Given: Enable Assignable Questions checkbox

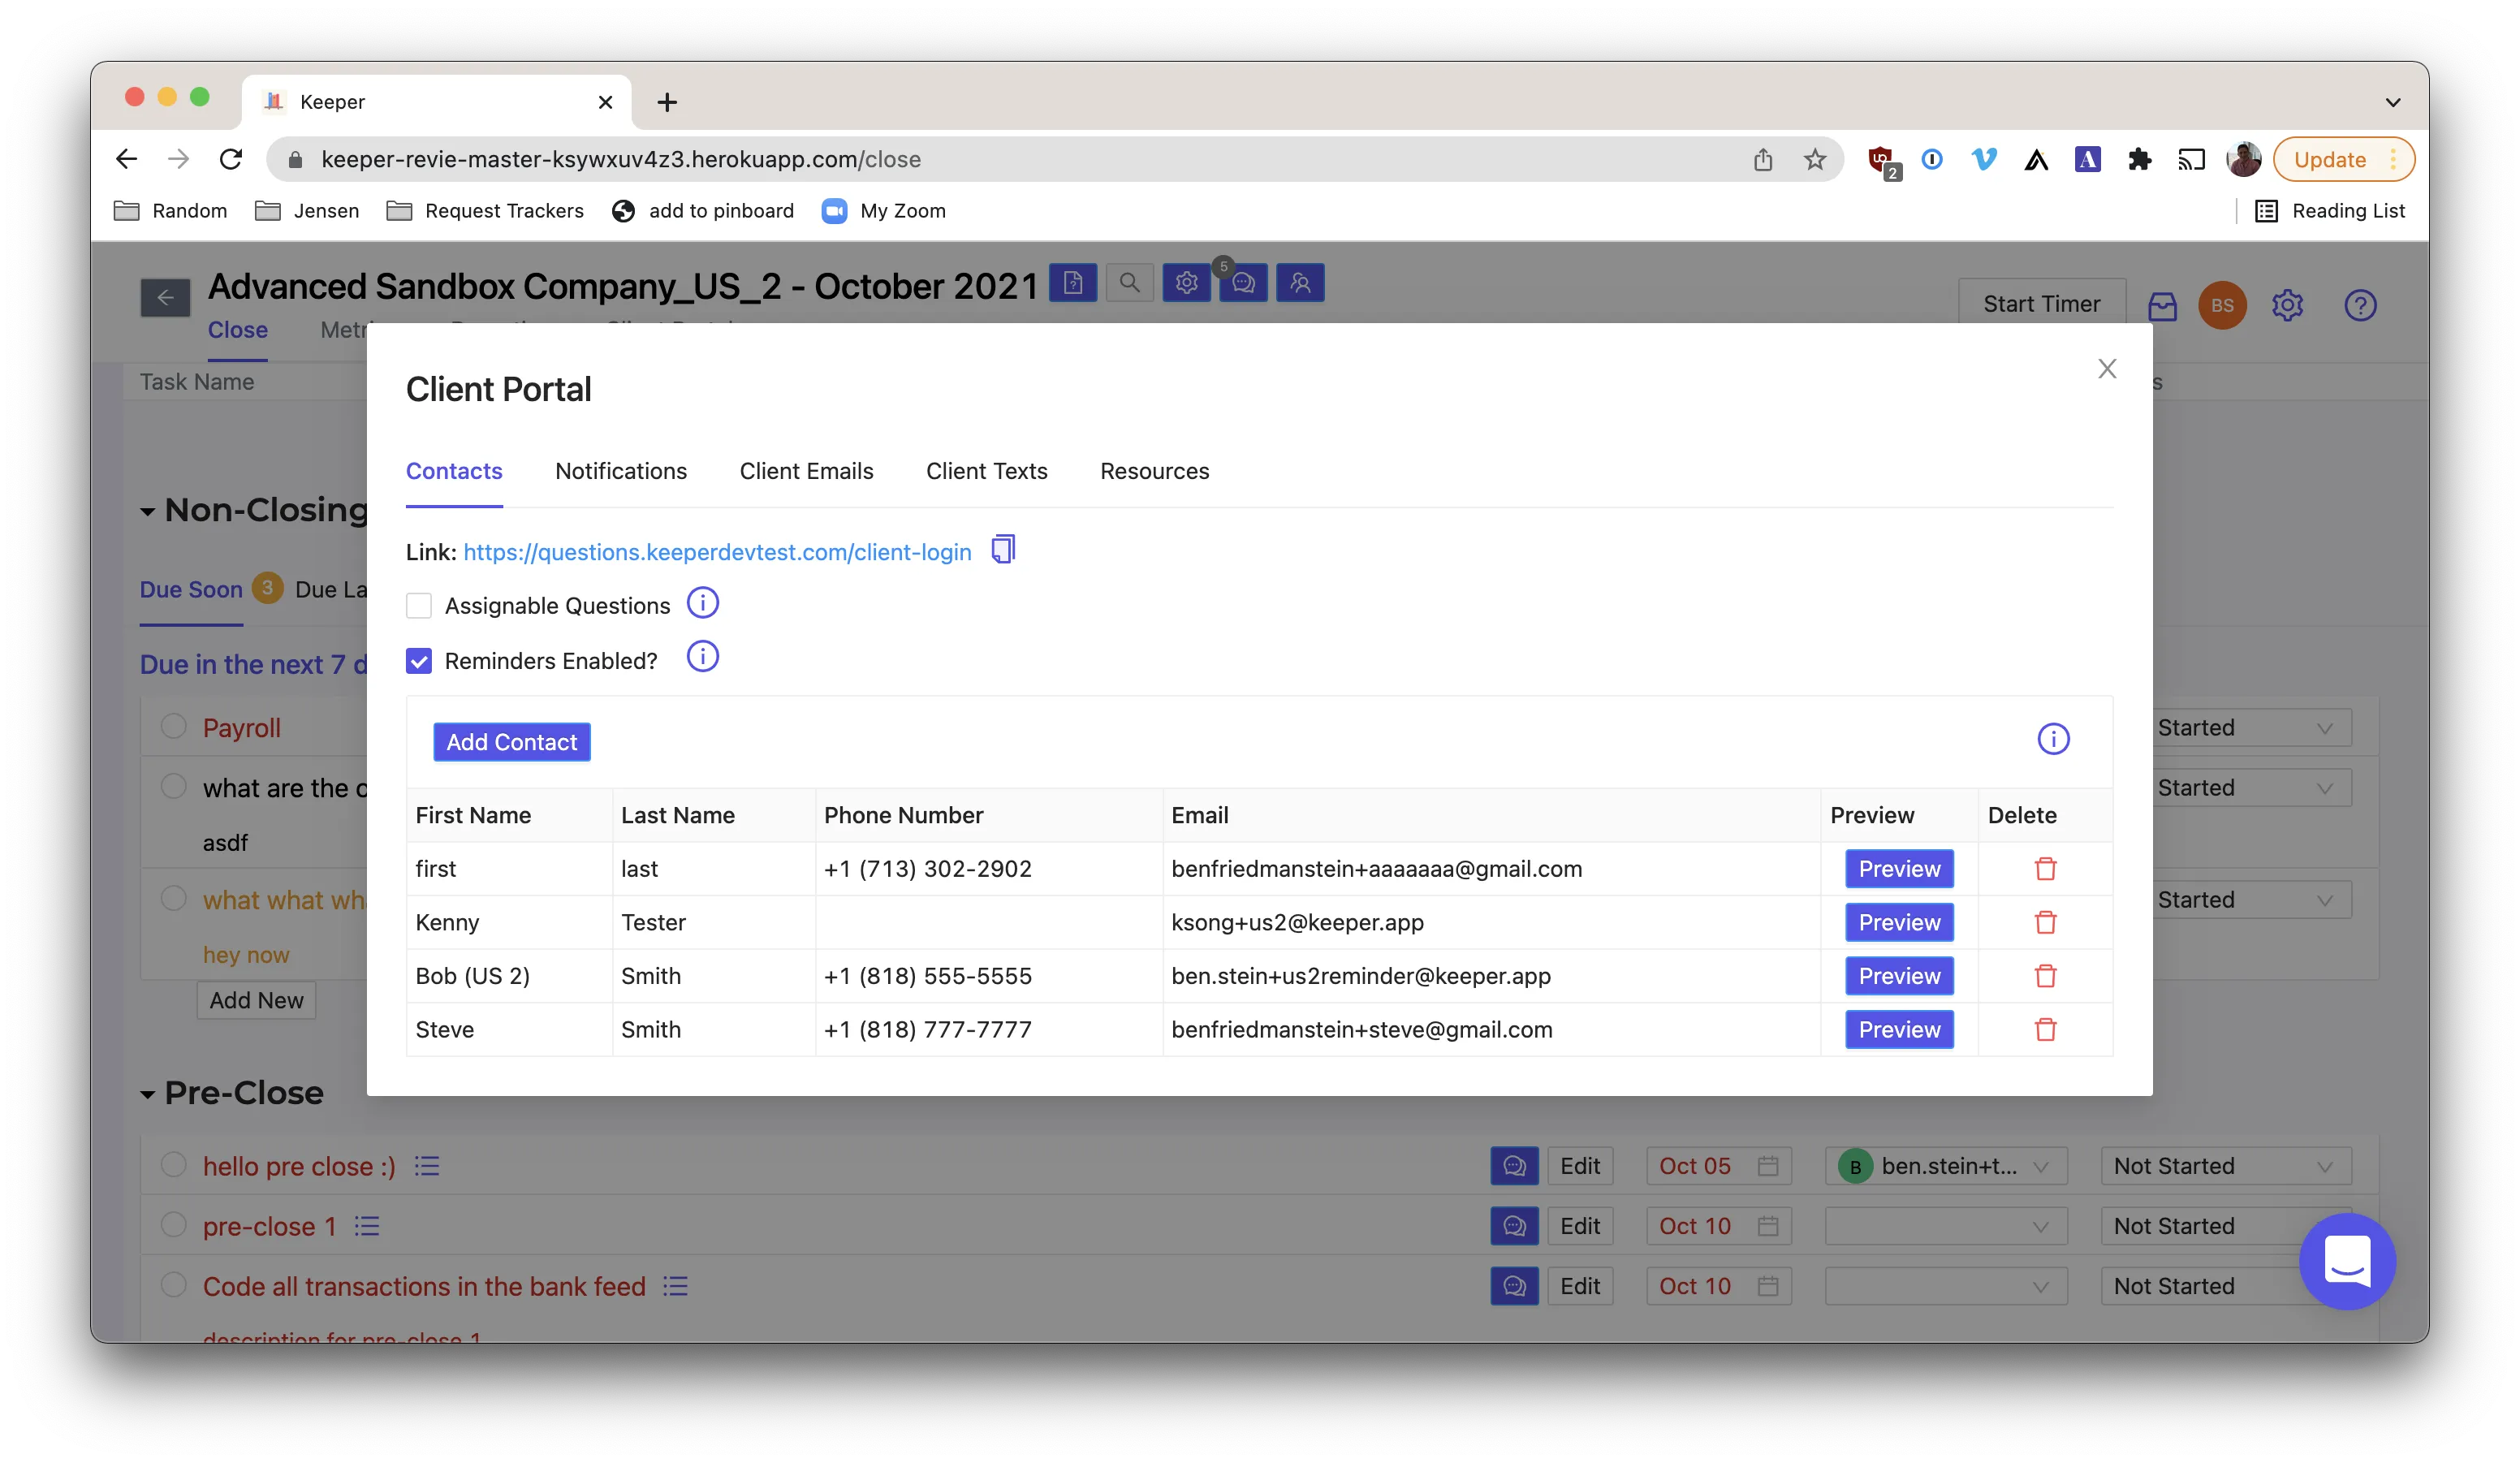Looking at the screenshot, I should tap(419, 605).
